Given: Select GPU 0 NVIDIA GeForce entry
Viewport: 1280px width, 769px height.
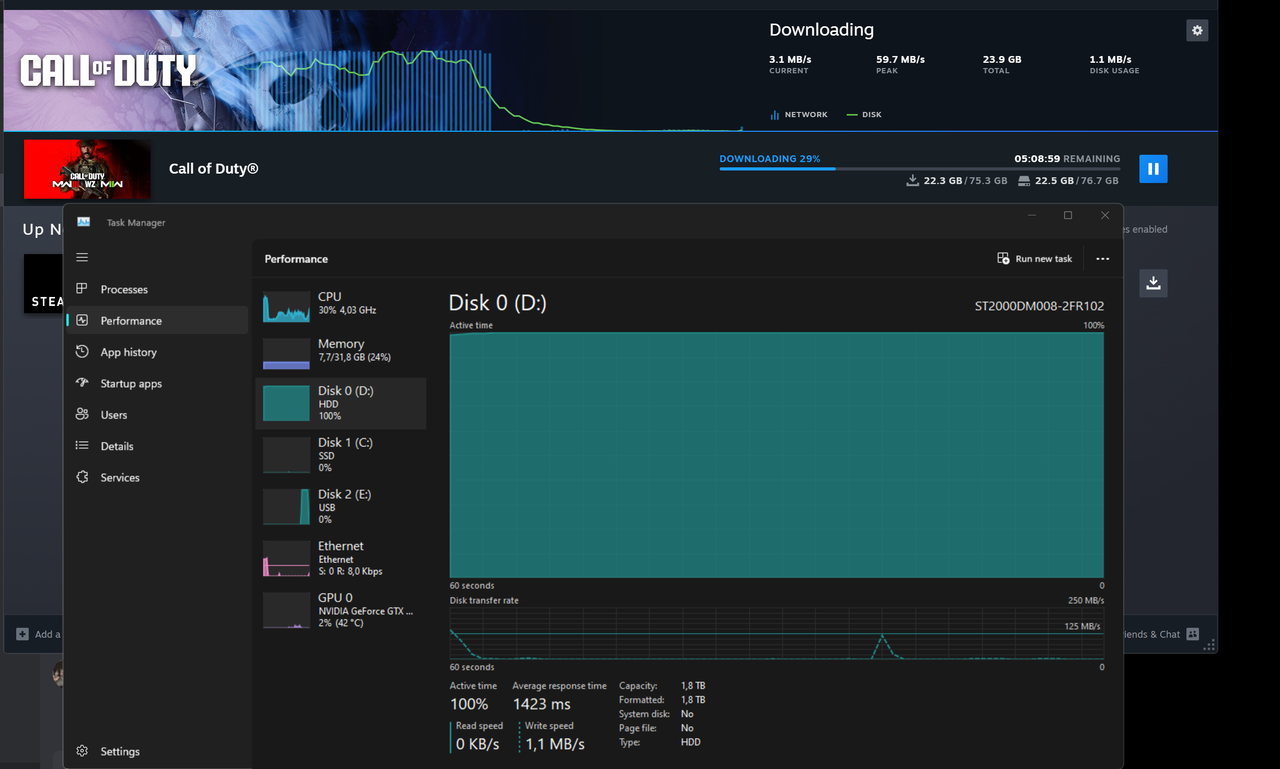Looking at the screenshot, I should click(x=340, y=610).
